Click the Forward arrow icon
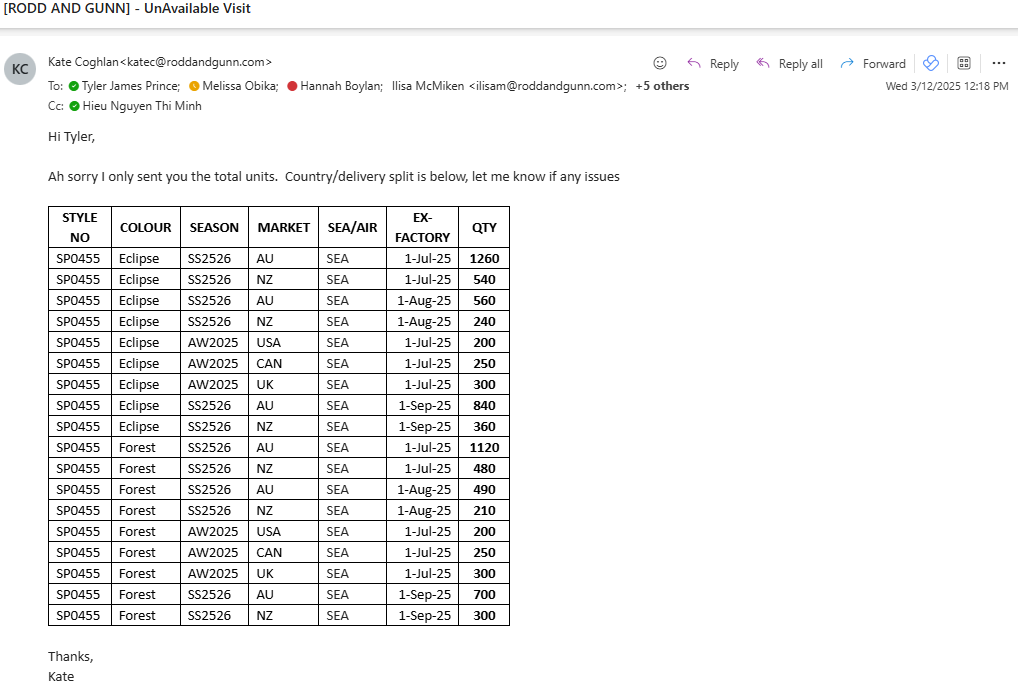The height and width of the screenshot is (688, 1018). coord(847,63)
